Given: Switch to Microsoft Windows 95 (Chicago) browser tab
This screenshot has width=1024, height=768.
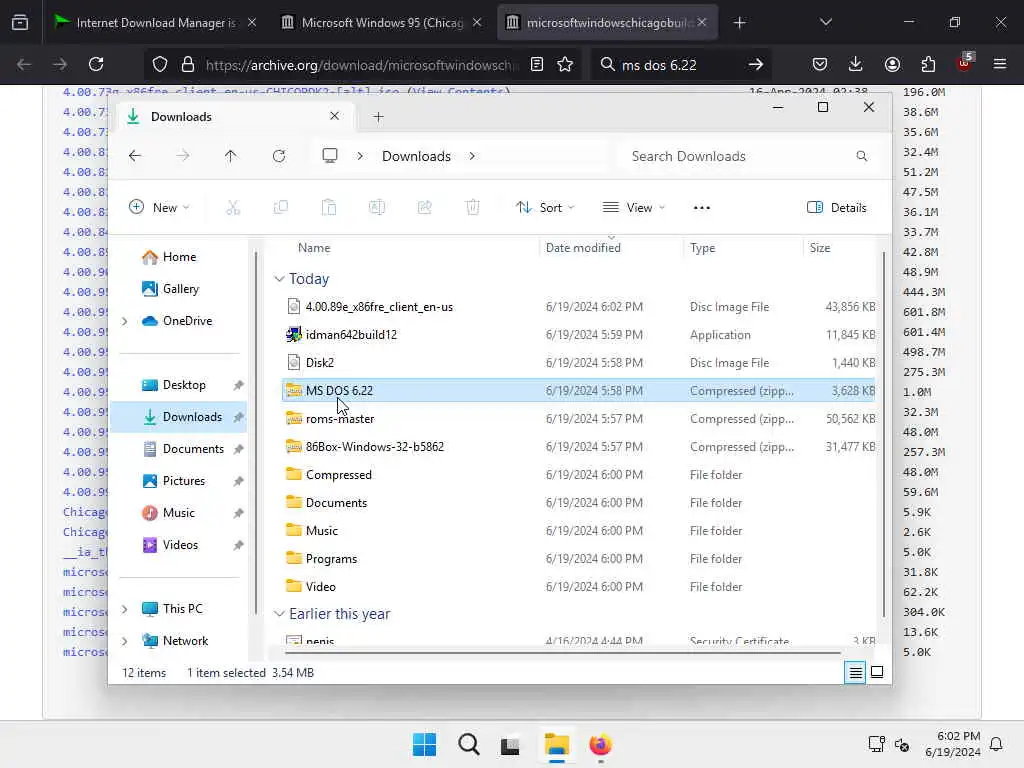Looking at the screenshot, I should [382, 22].
